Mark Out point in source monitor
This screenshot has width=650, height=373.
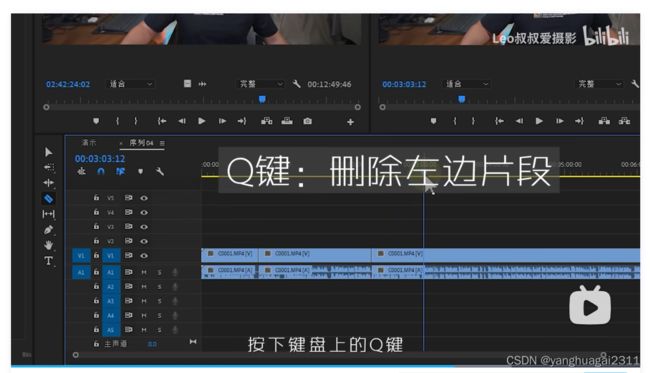point(136,121)
